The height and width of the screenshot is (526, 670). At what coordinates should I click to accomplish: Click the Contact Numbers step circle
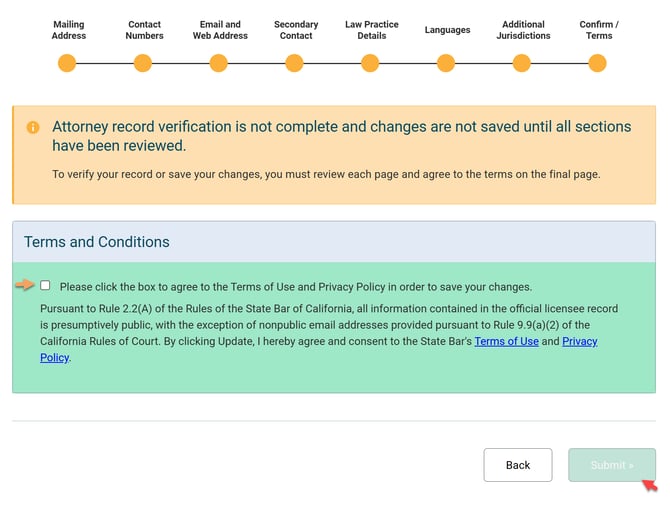pos(143,64)
